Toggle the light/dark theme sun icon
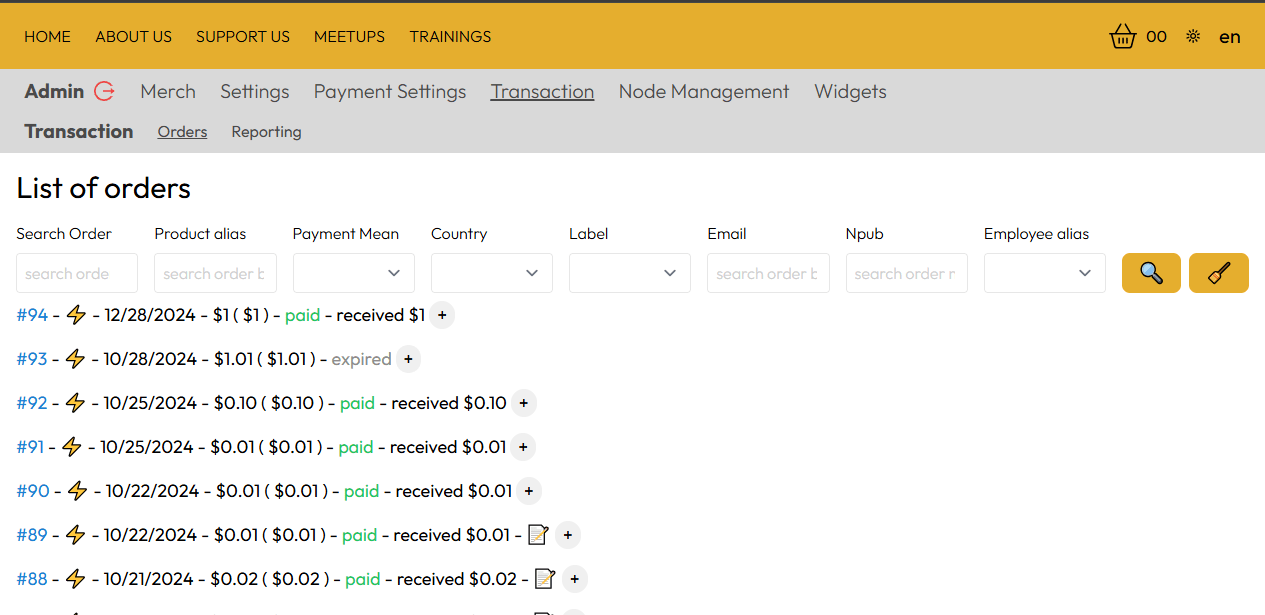Image resolution: width=1265 pixels, height=615 pixels. click(x=1192, y=37)
